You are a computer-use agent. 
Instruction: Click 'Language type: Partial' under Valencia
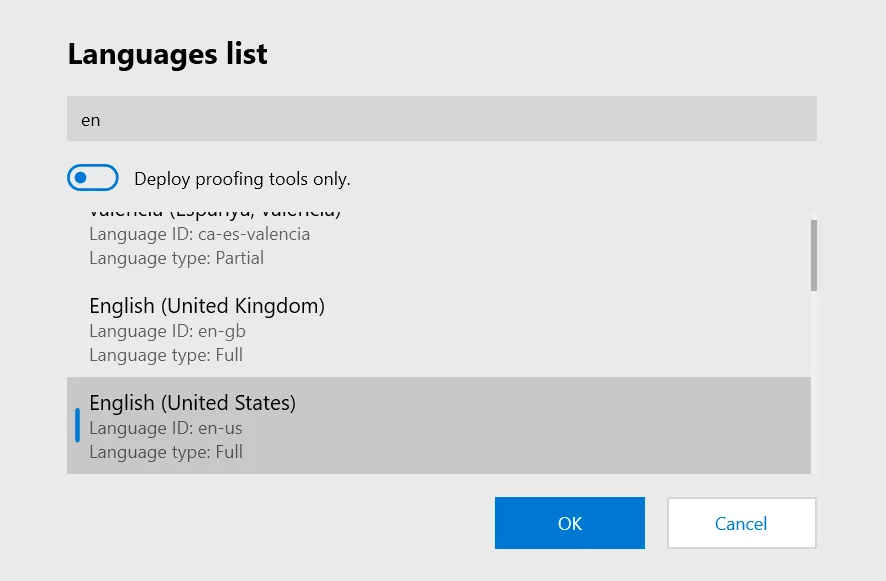[176, 258]
